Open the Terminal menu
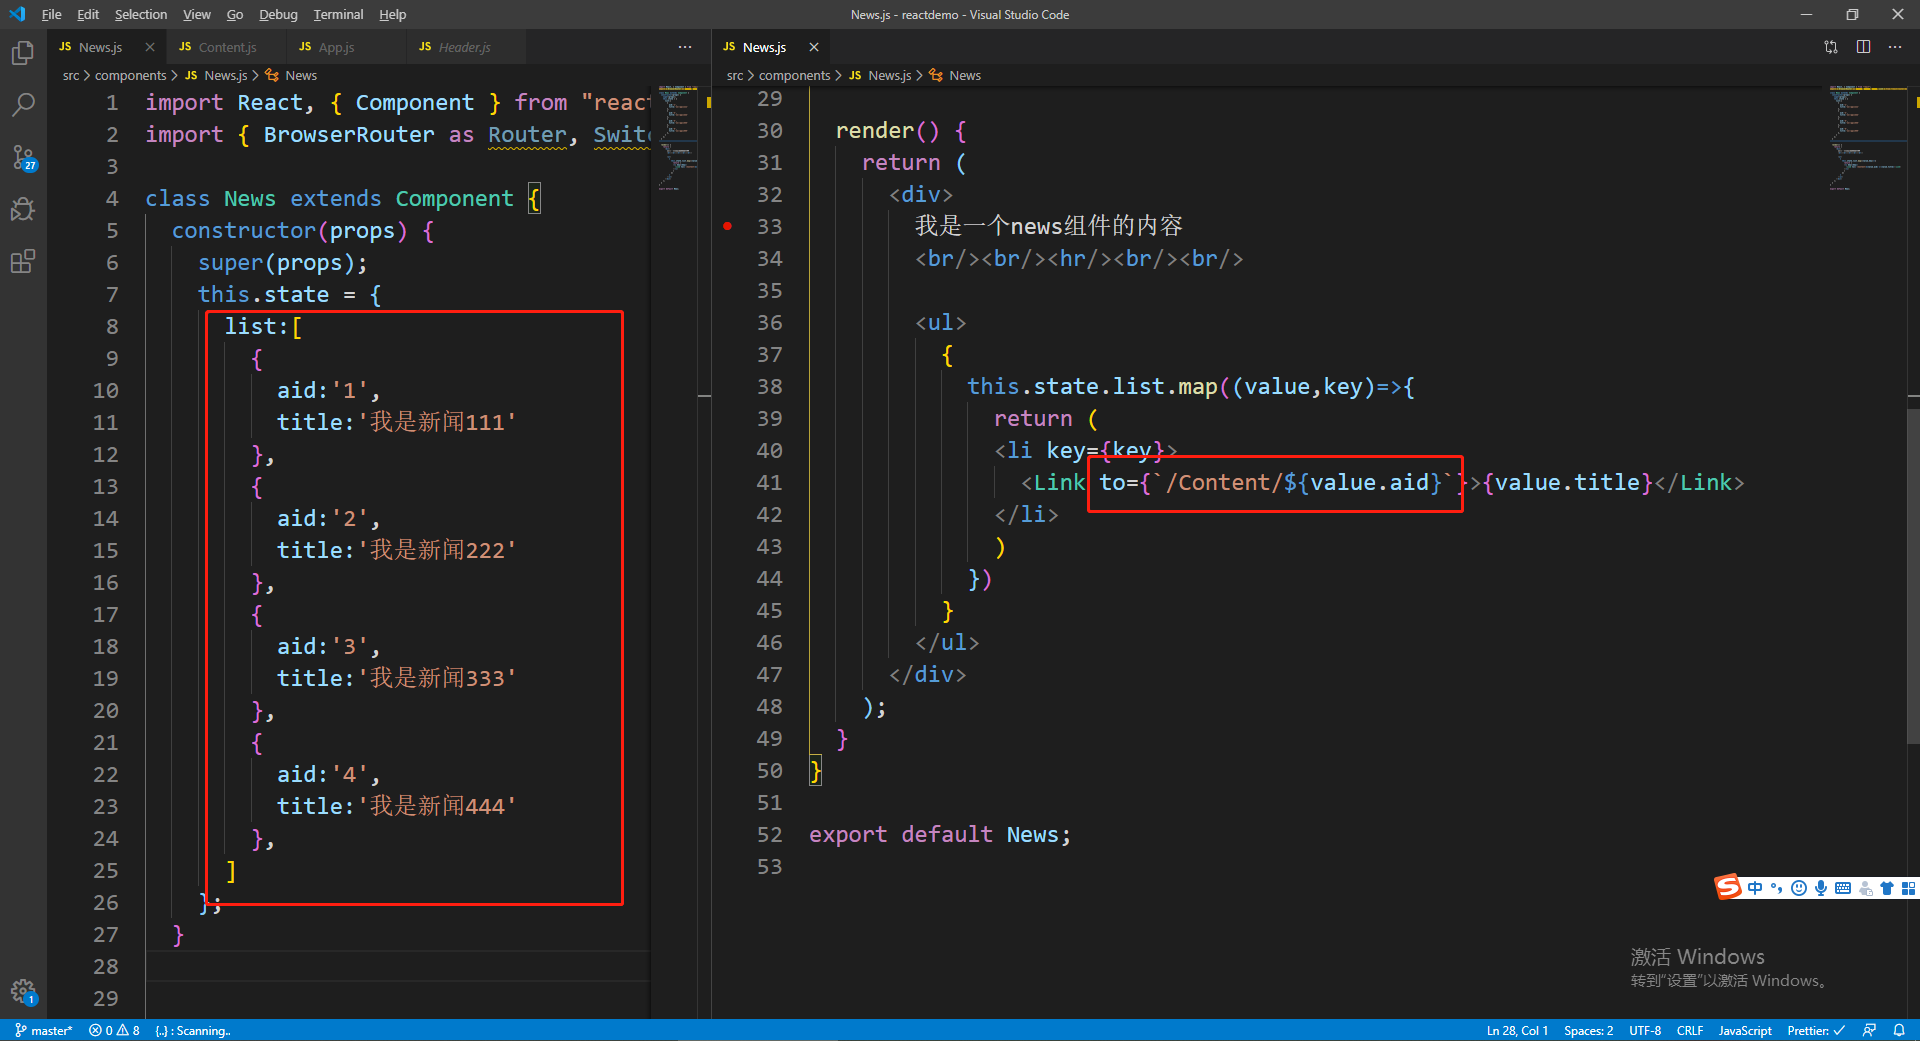1920x1041 pixels. point(338,14)
